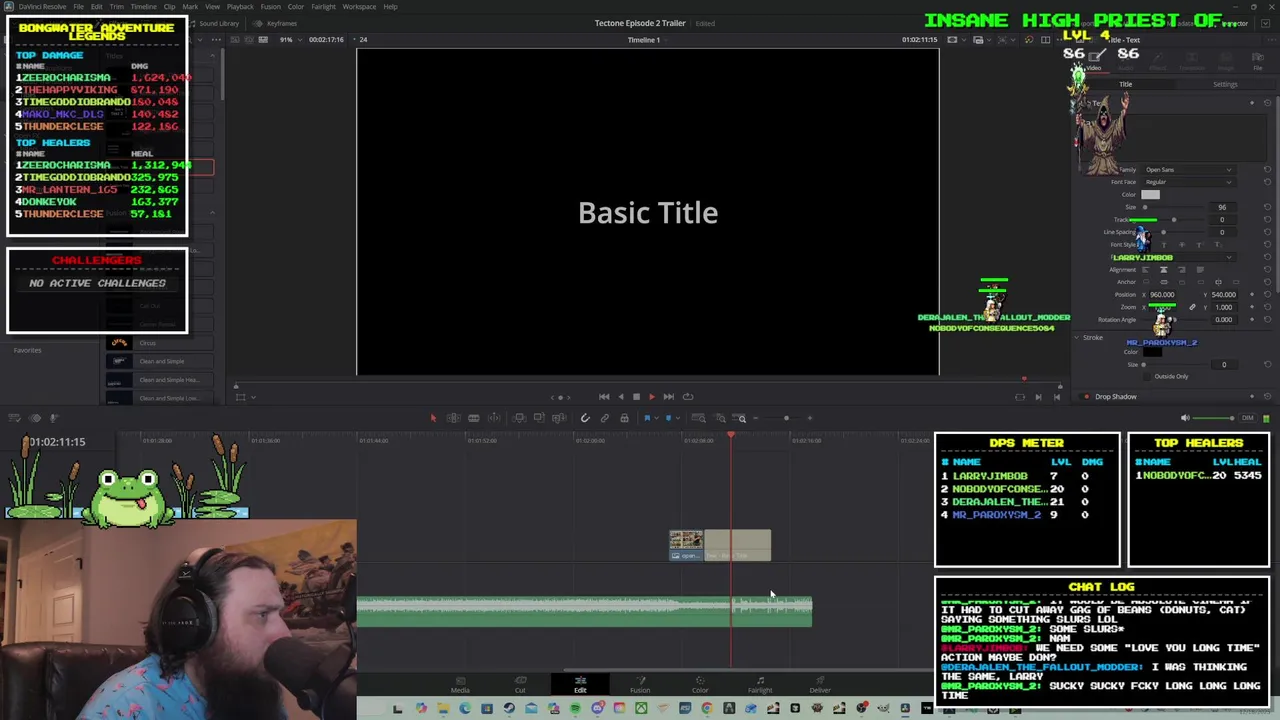Image resolution: width=1280 pixels, height=720 pixels.
Task: Select the blade edit mode tool
Action: coord(474,418)
